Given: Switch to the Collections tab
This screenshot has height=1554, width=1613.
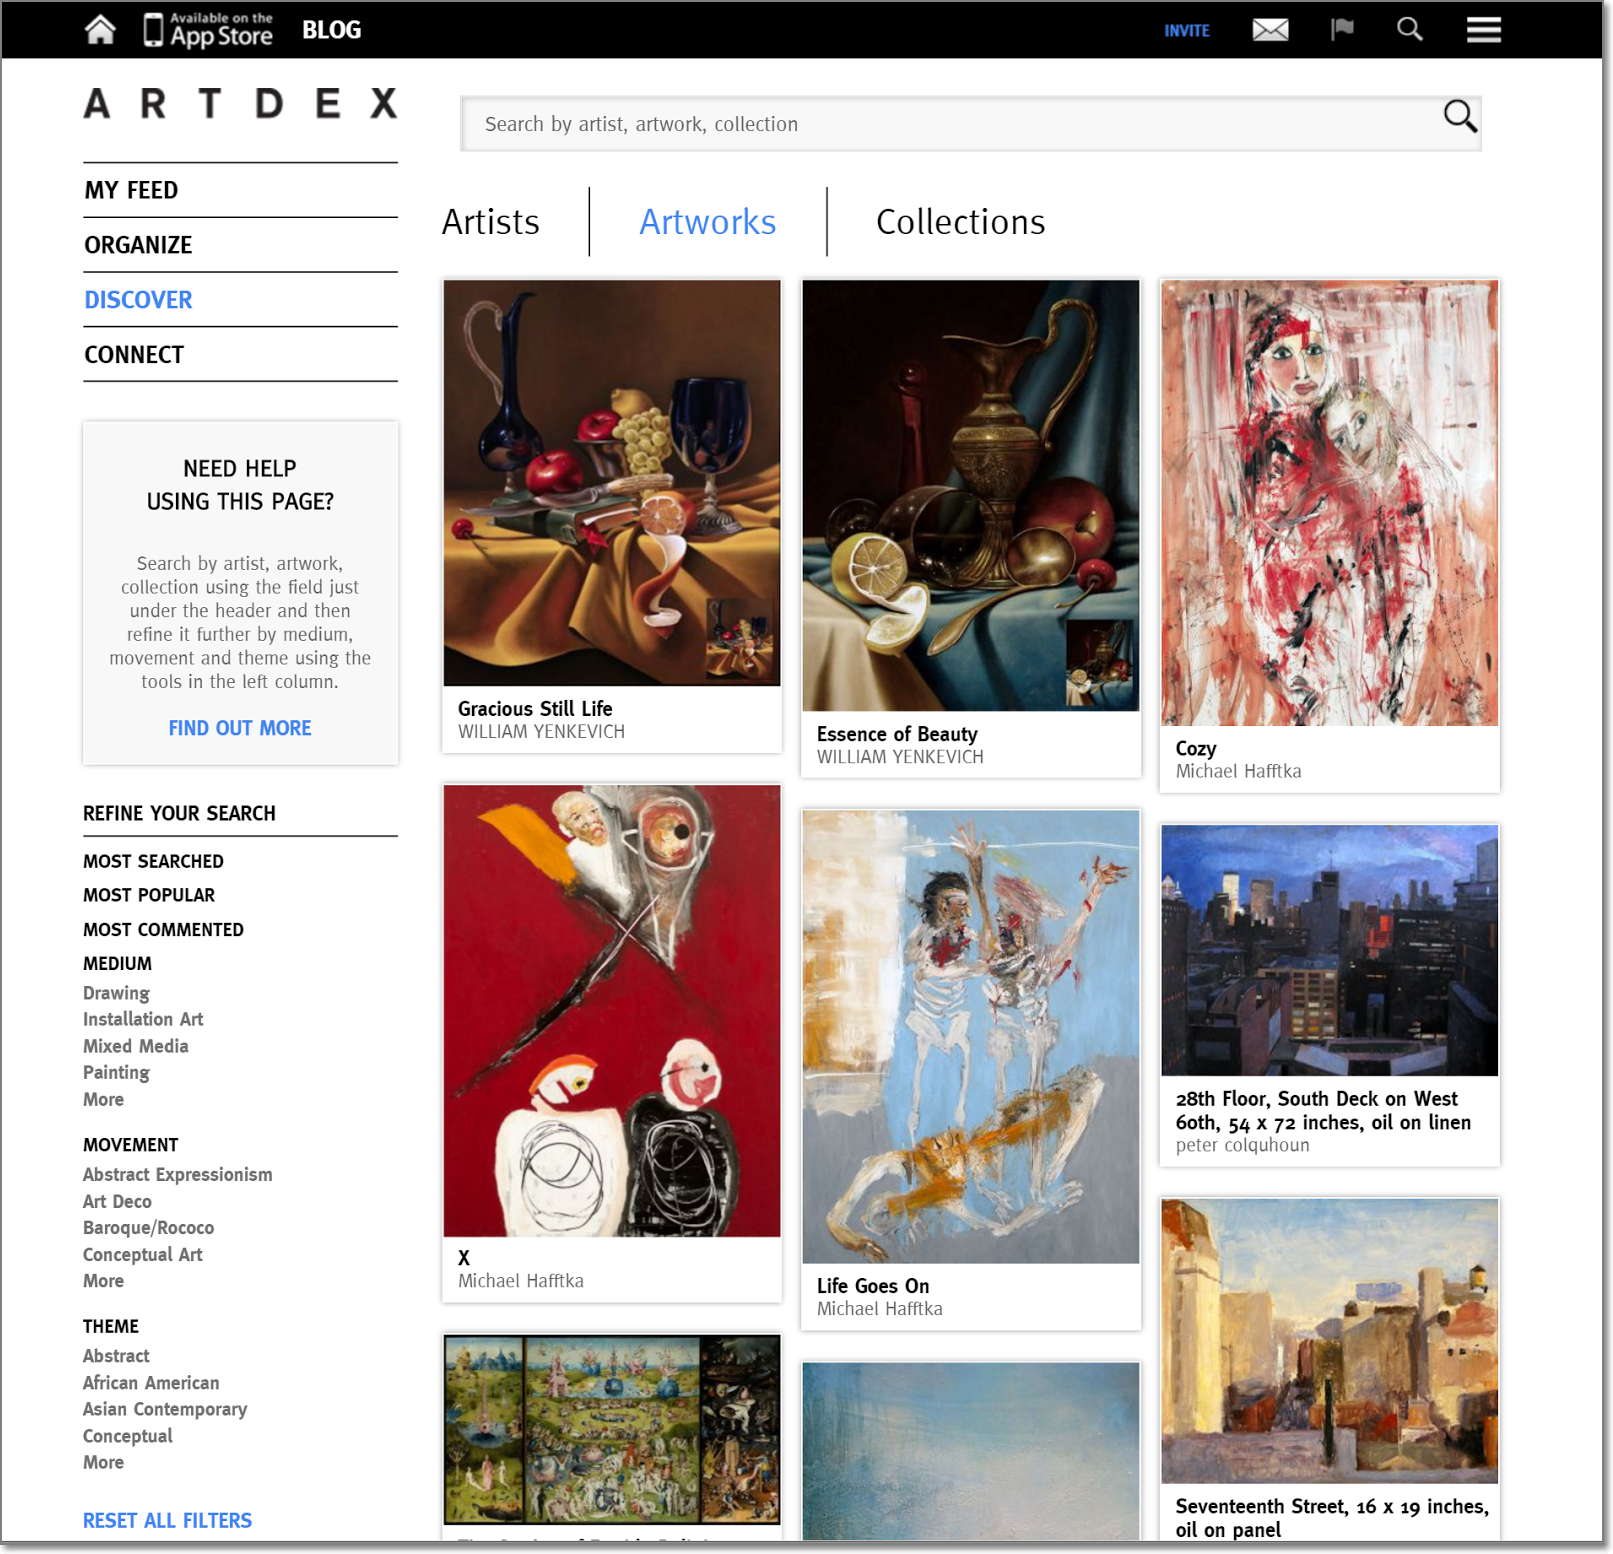Looking at the screenshot, I should (x=961, y=222).
